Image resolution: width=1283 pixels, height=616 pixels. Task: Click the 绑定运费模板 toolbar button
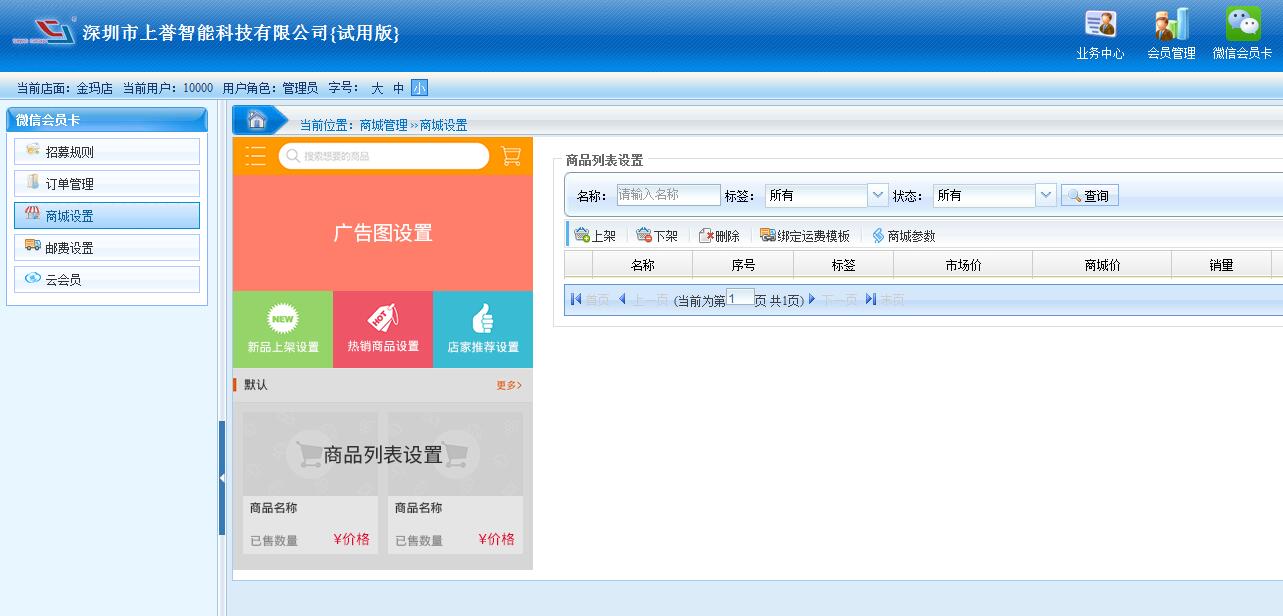[805, 236]
